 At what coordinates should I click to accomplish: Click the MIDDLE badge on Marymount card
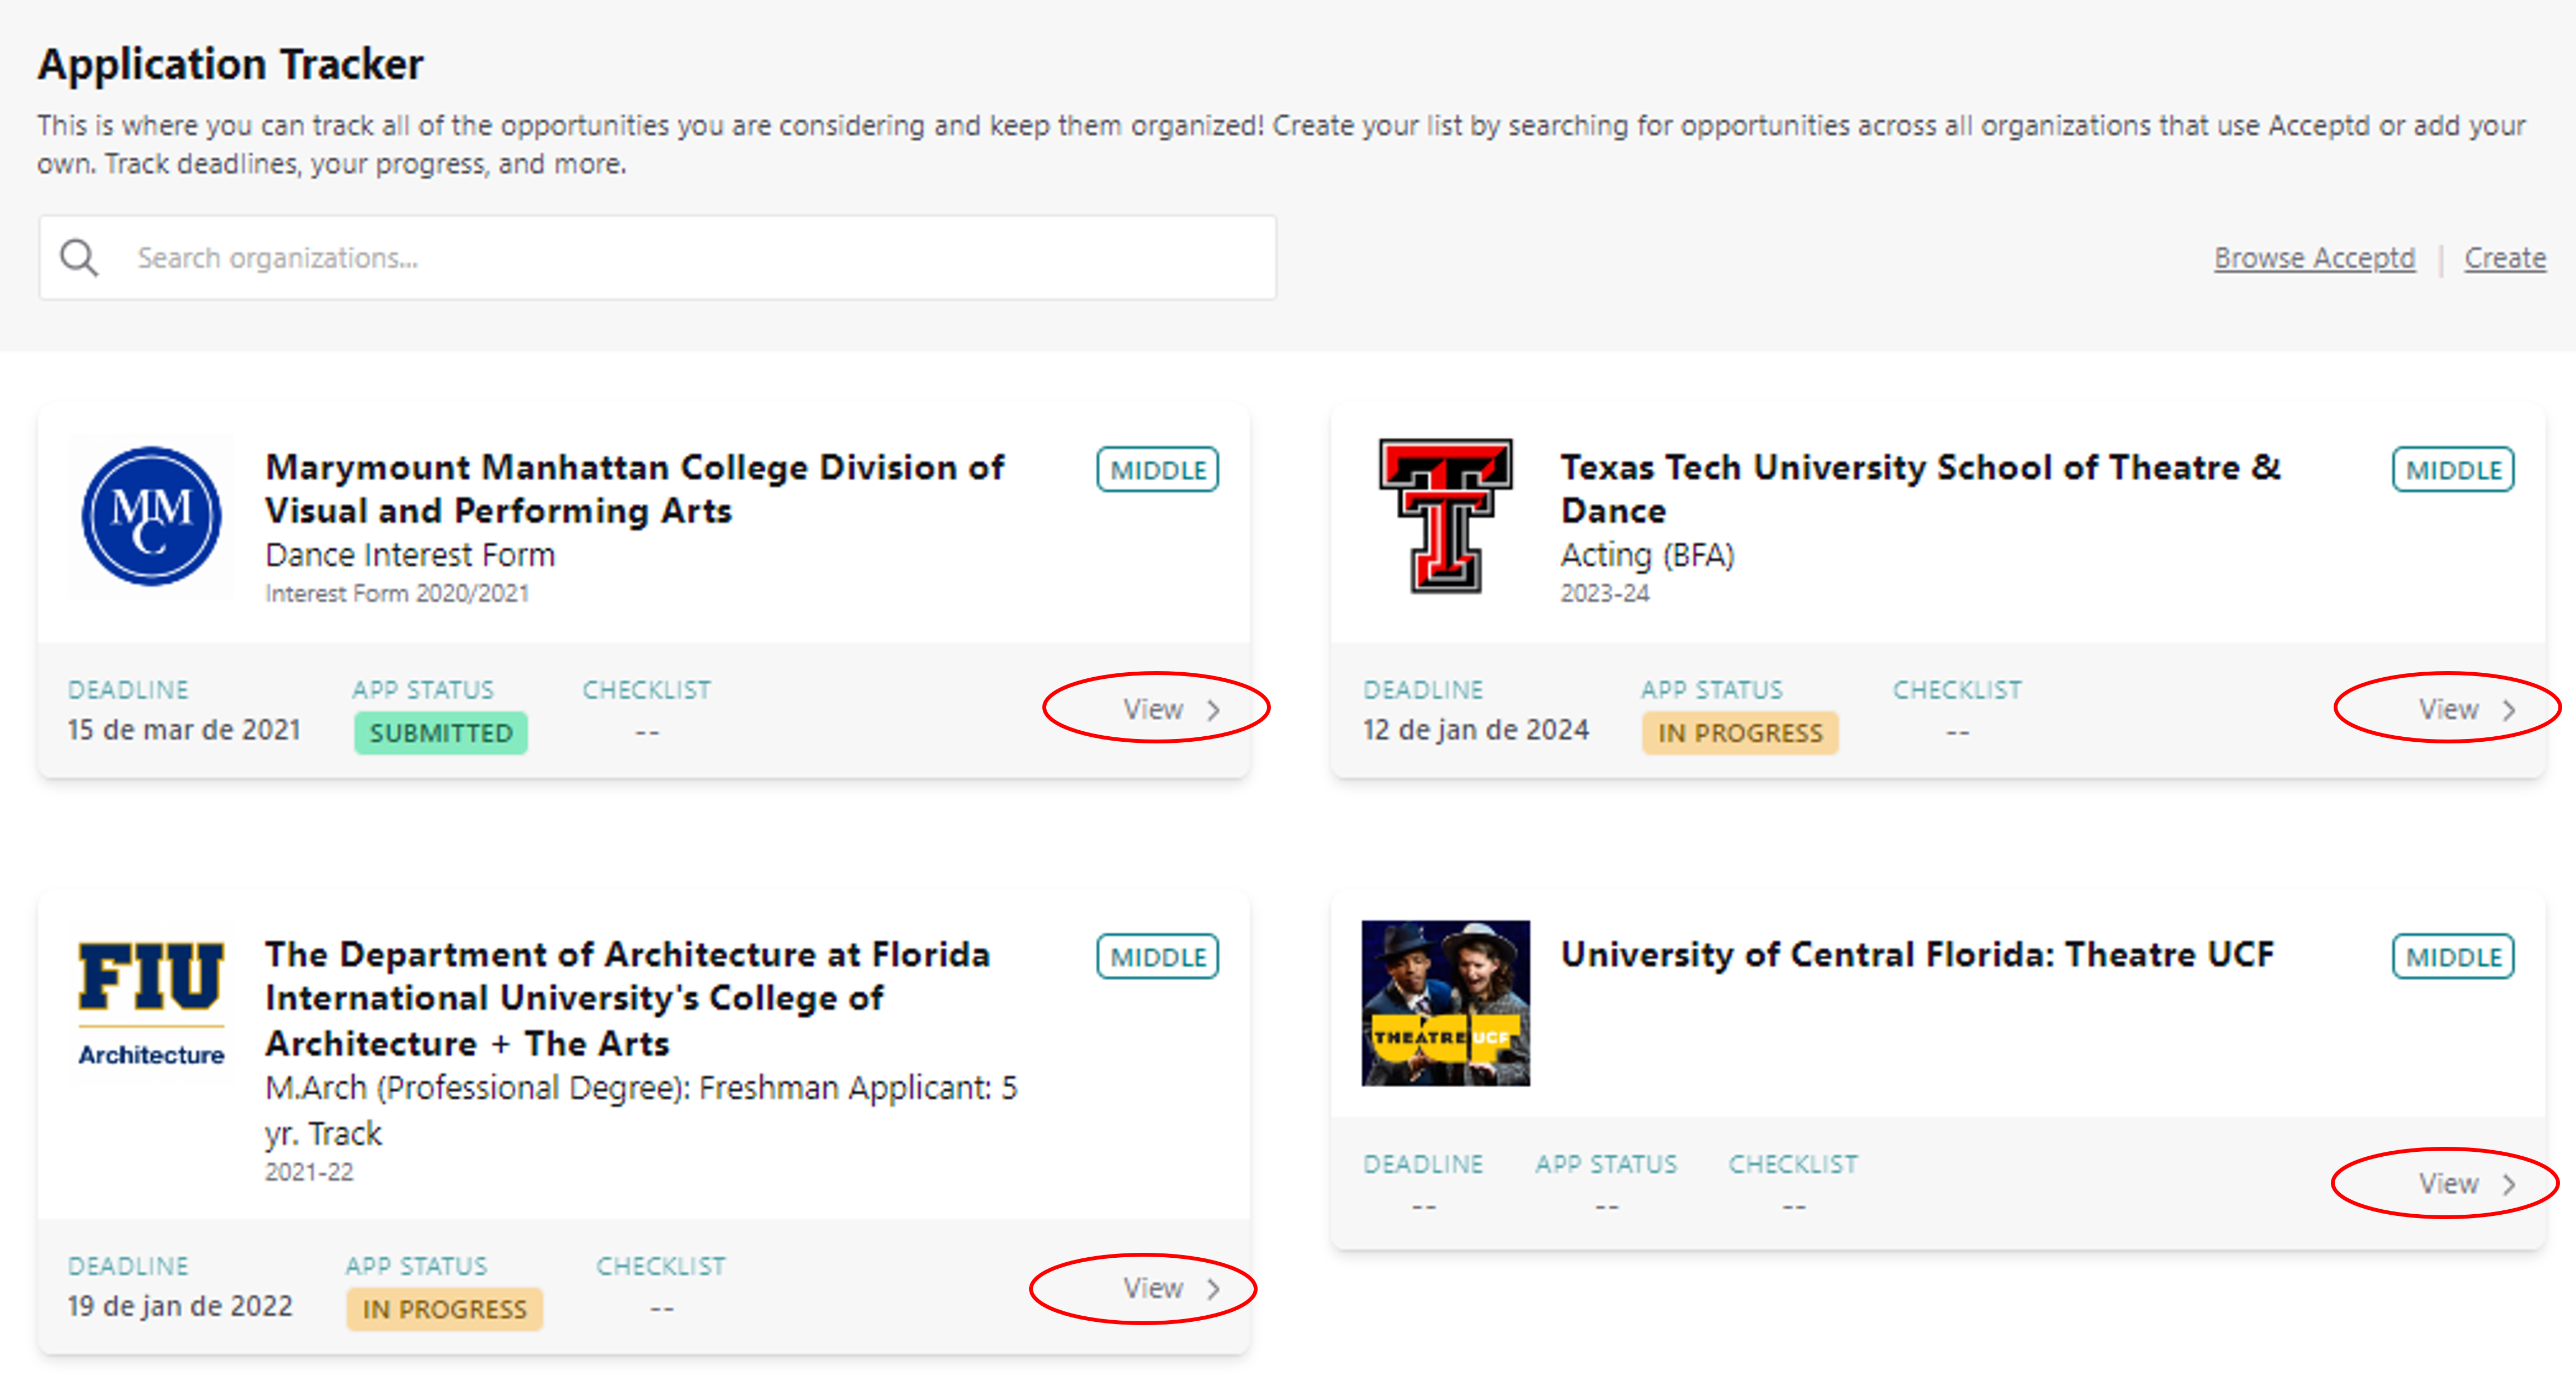click(x=1157, y=470)
